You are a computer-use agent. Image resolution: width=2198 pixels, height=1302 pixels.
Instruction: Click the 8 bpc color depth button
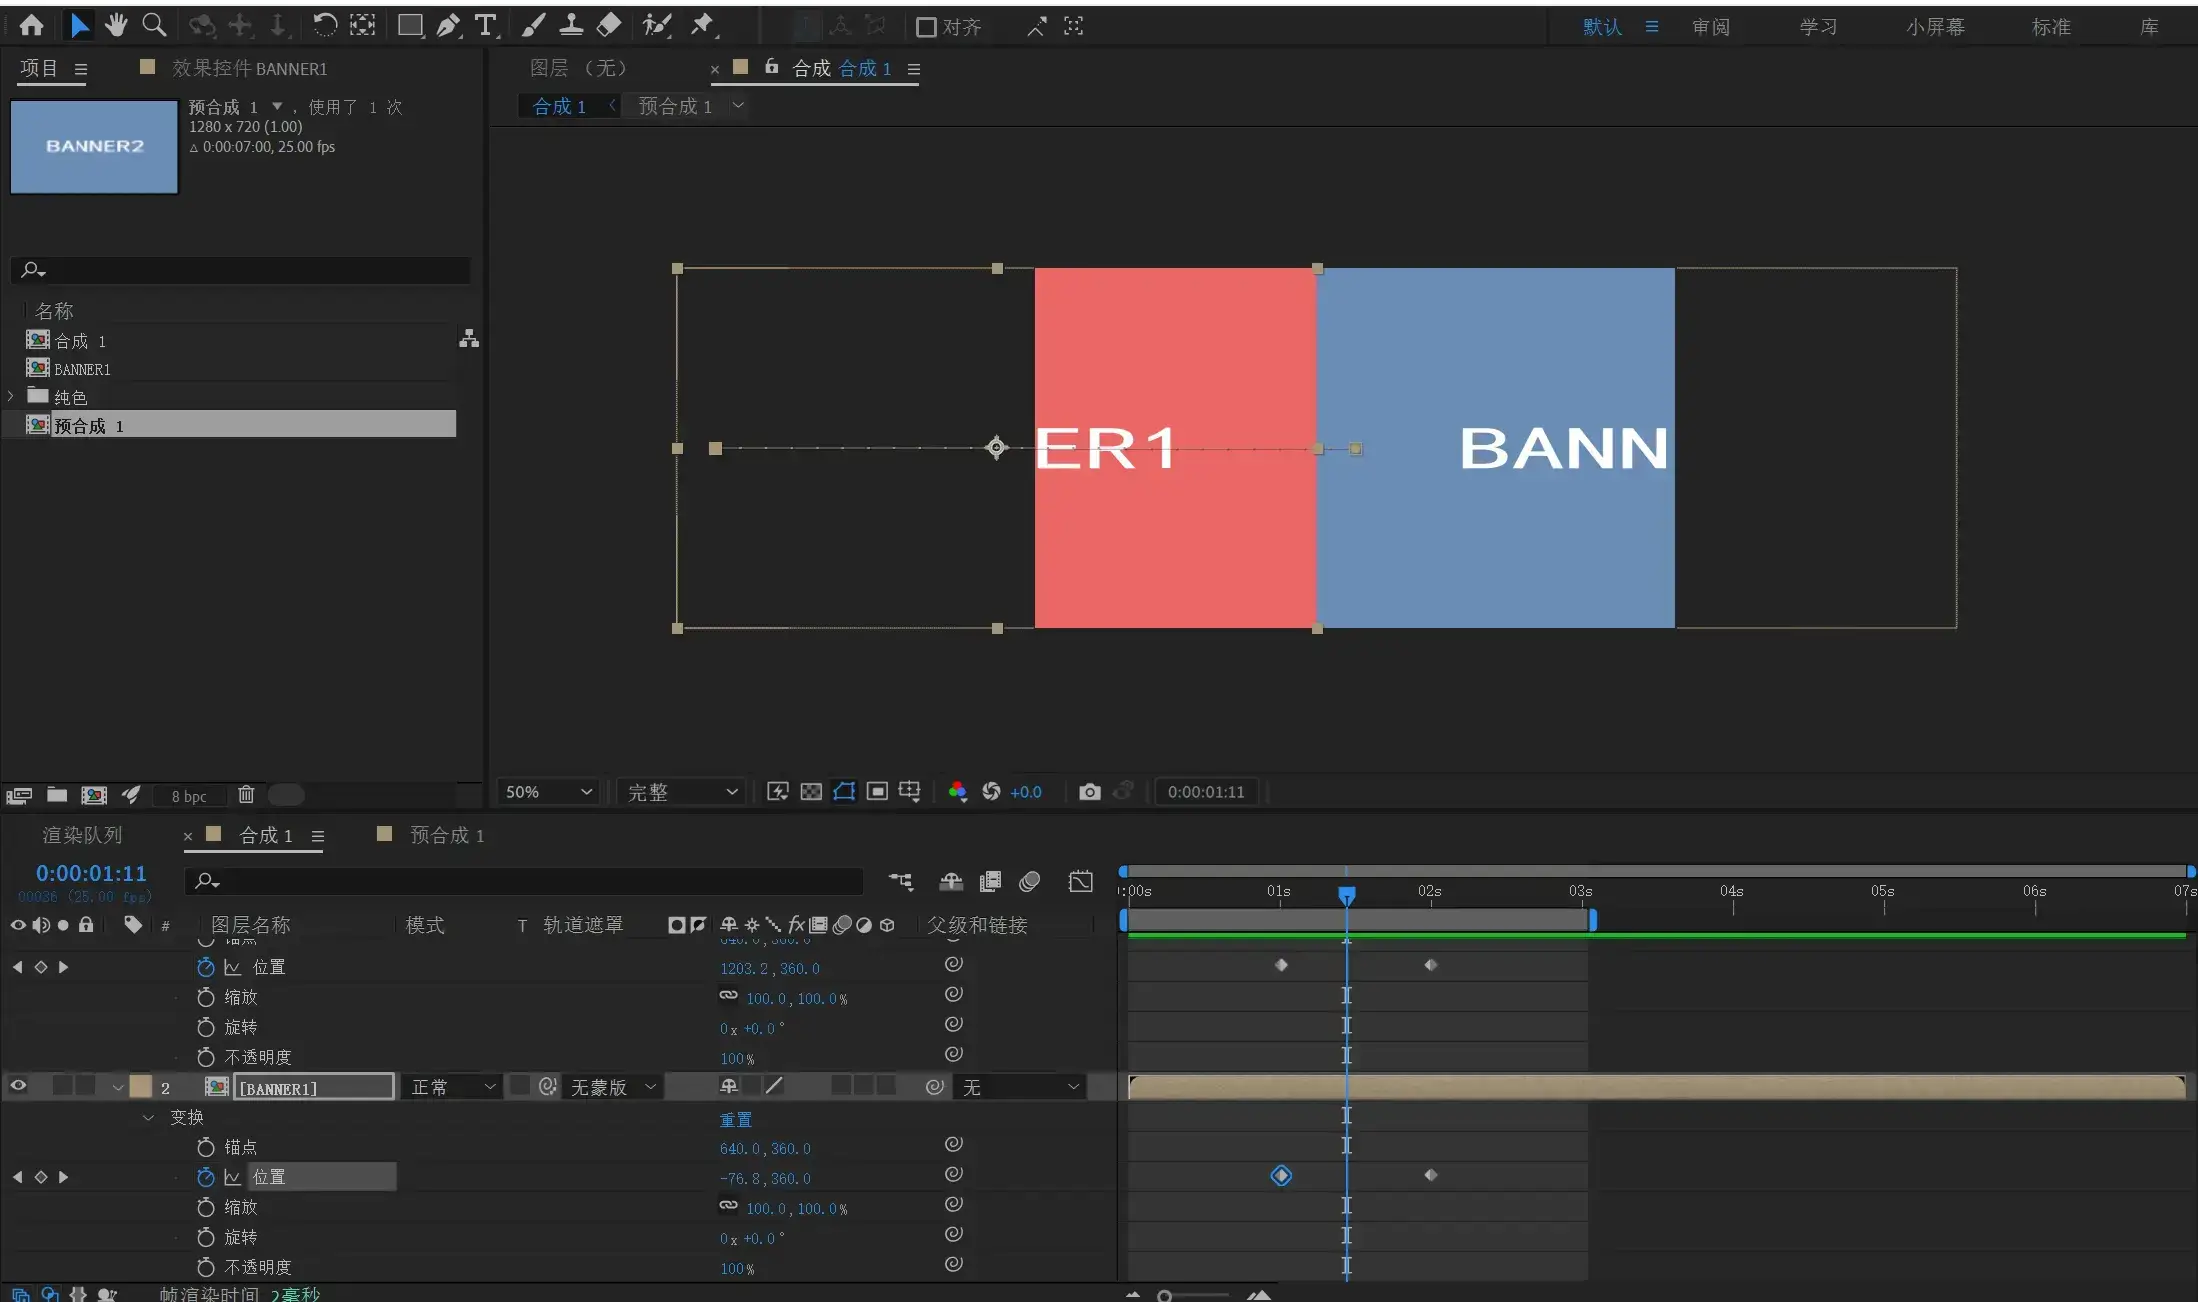point(189,796)
